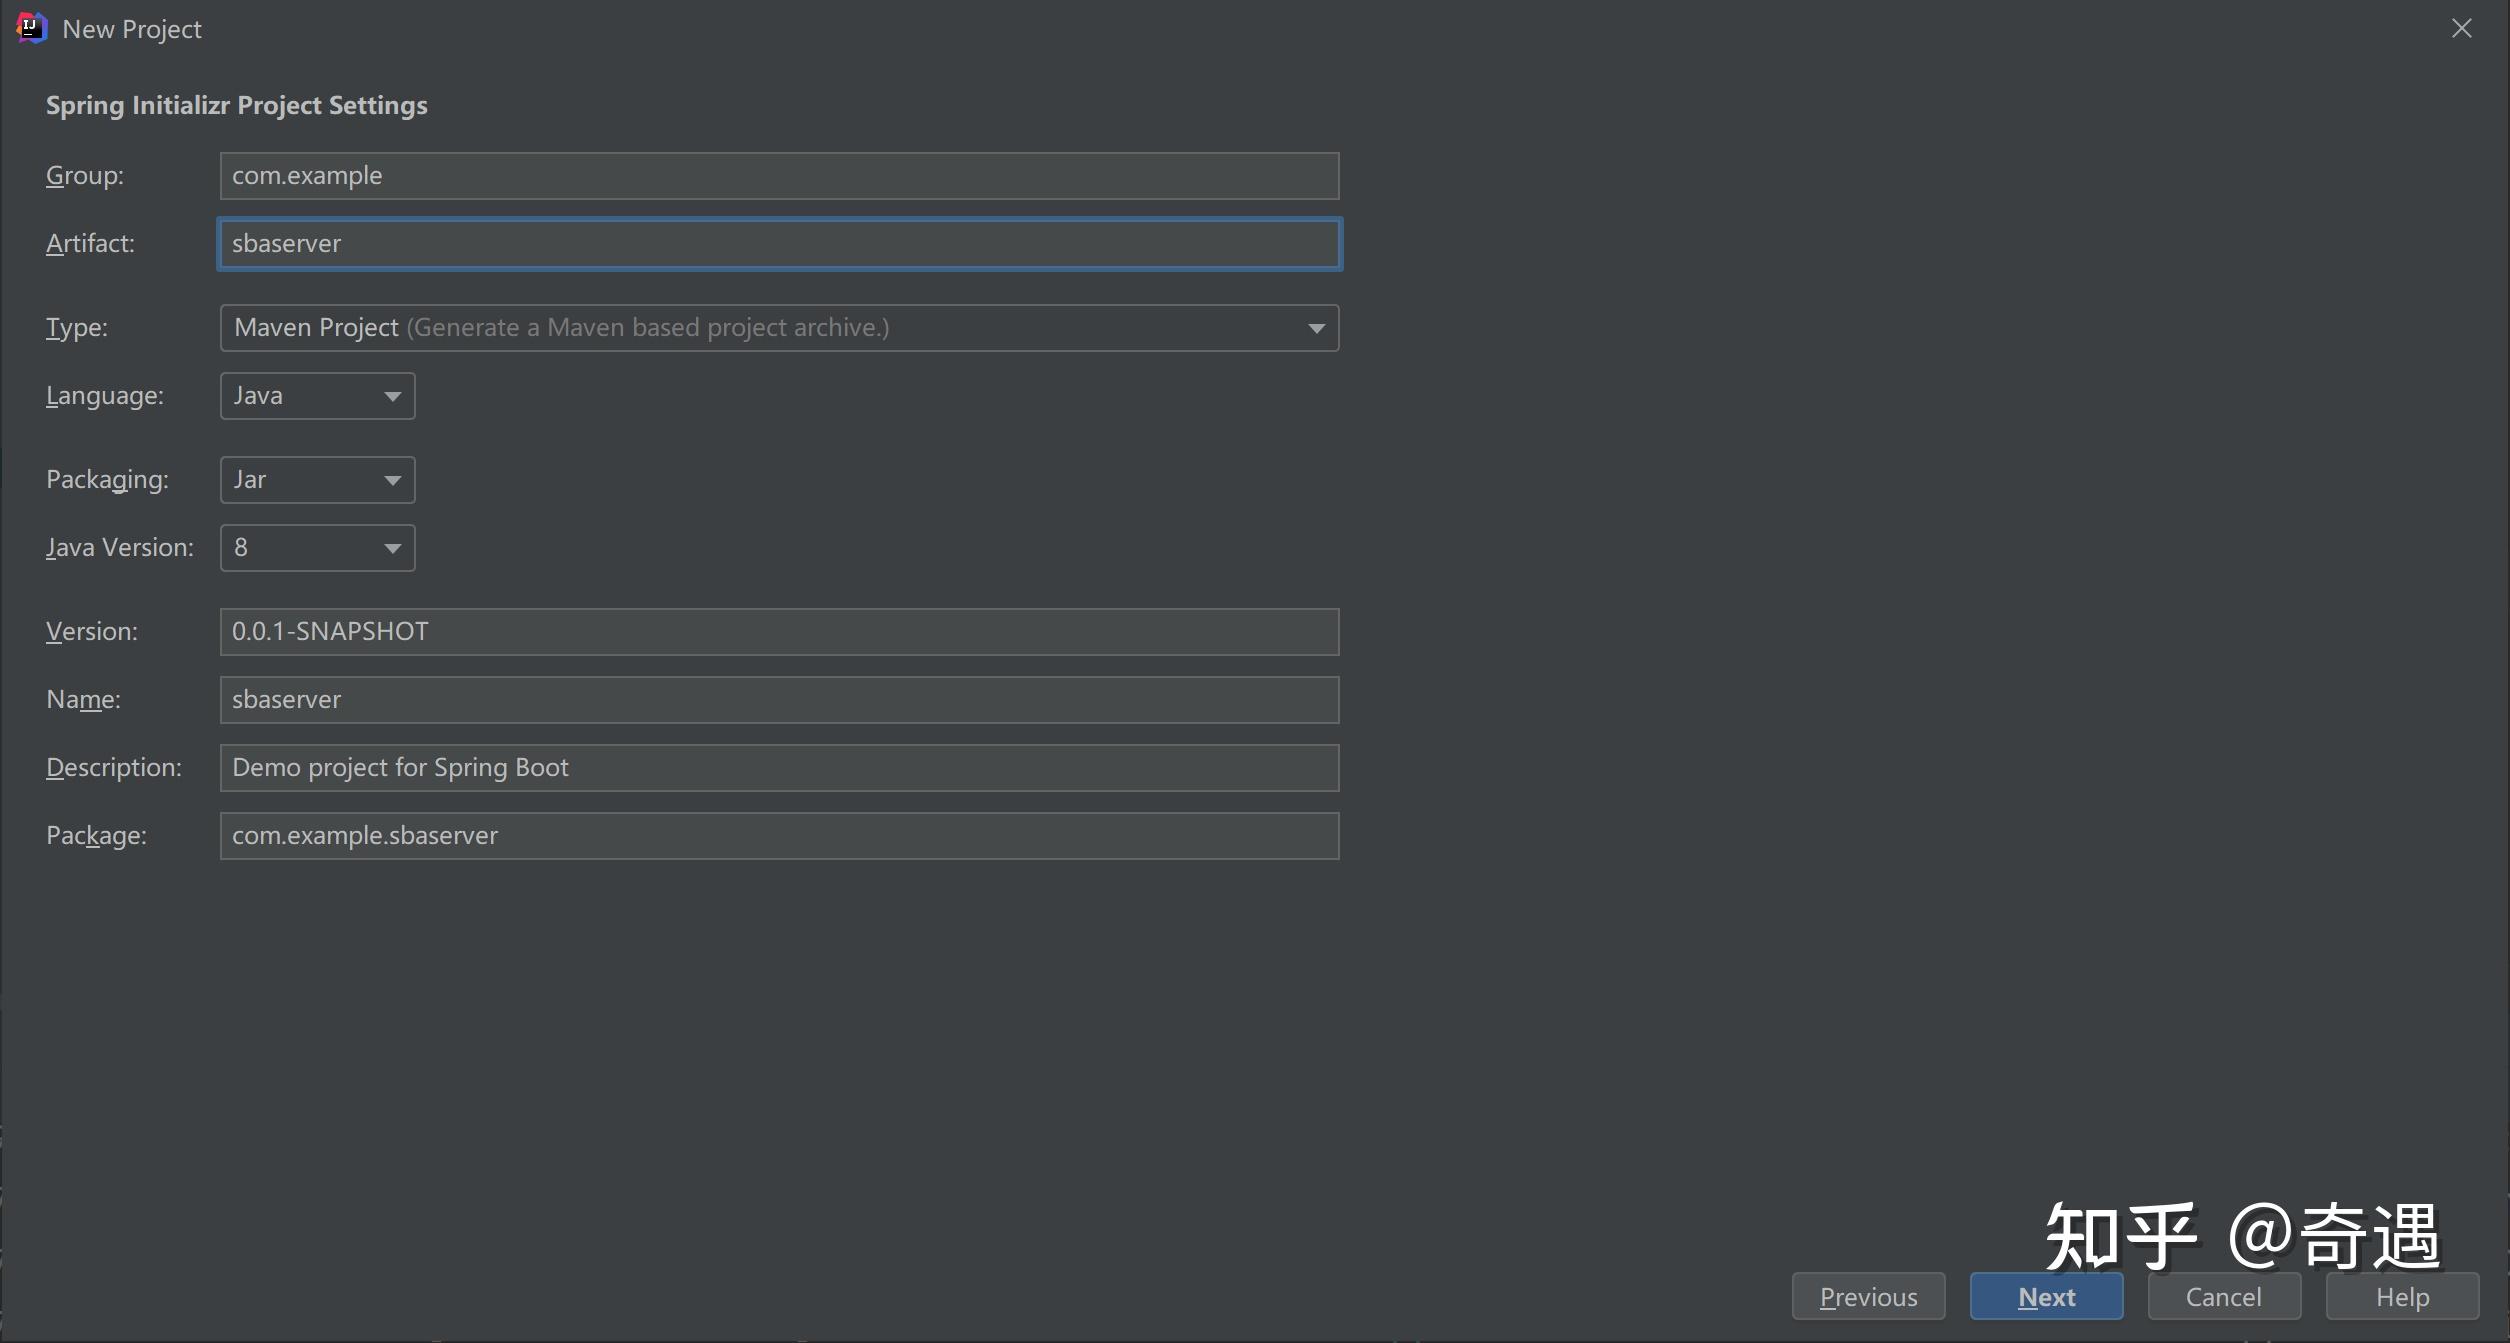Select the Description field text
This screenshot has height=1343, width=2510.
[778, 767]
